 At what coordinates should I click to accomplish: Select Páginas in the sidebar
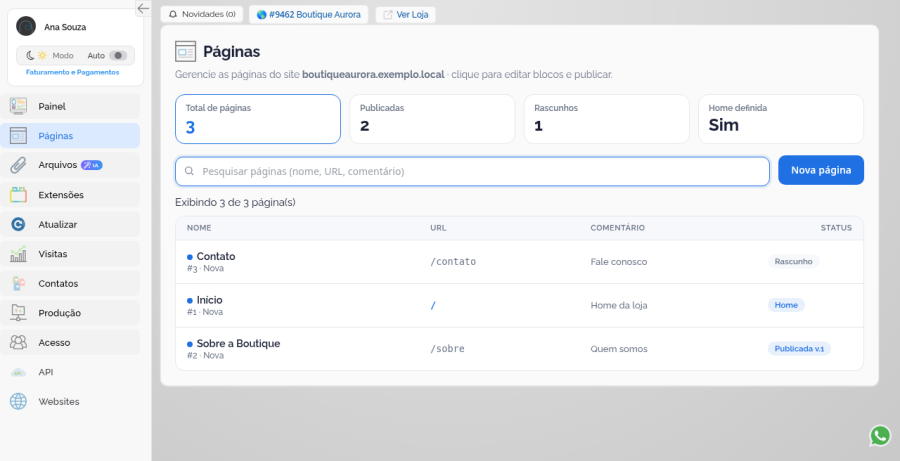click(x=70, y=135)
